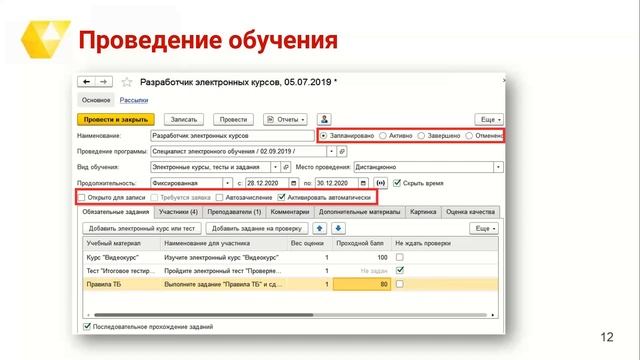Click Провести button
This screenshot has width=640, height=360.
click(x=233, y=119)
